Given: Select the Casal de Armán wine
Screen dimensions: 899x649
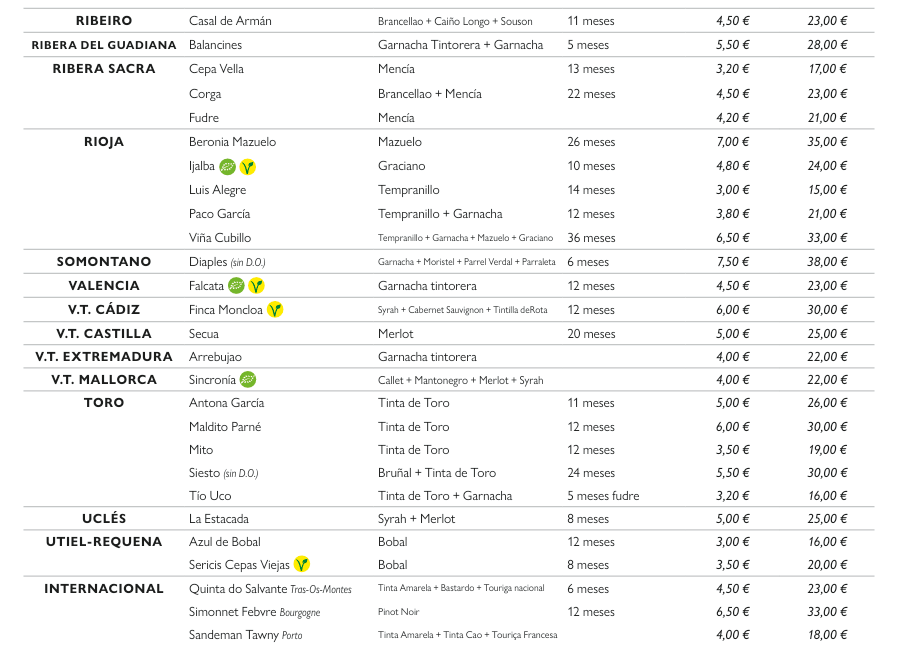Looking at the screenshot, I should [230, 21].
